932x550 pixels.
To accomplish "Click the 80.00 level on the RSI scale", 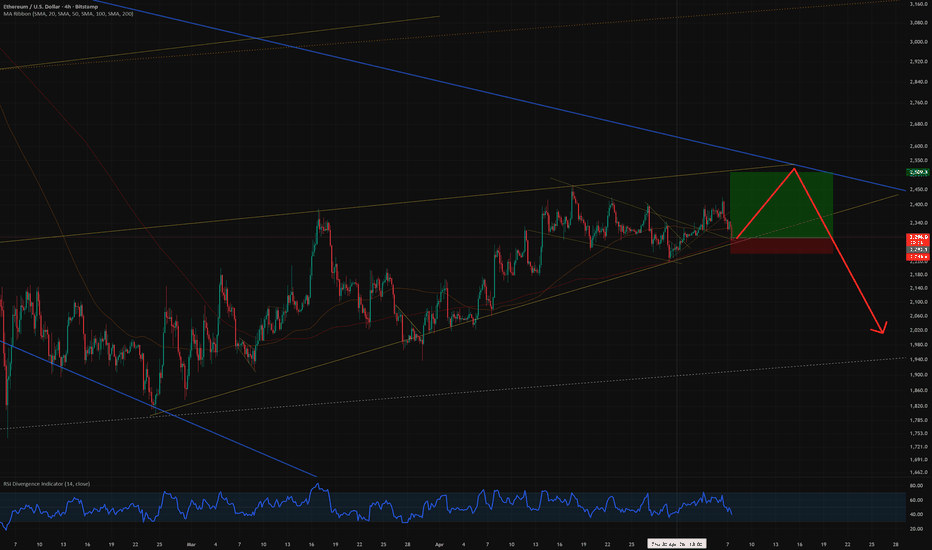I will coord(916,486).
